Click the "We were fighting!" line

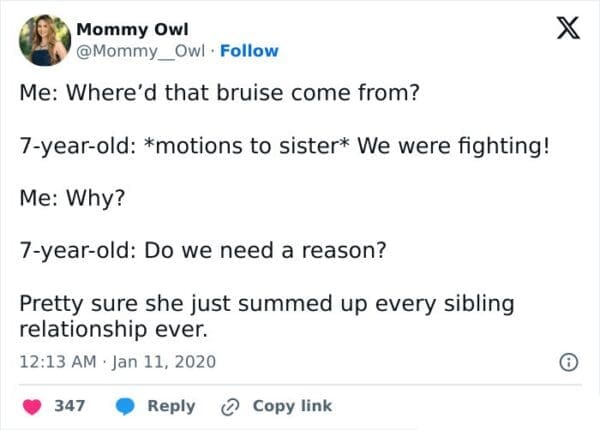[285, 146]
